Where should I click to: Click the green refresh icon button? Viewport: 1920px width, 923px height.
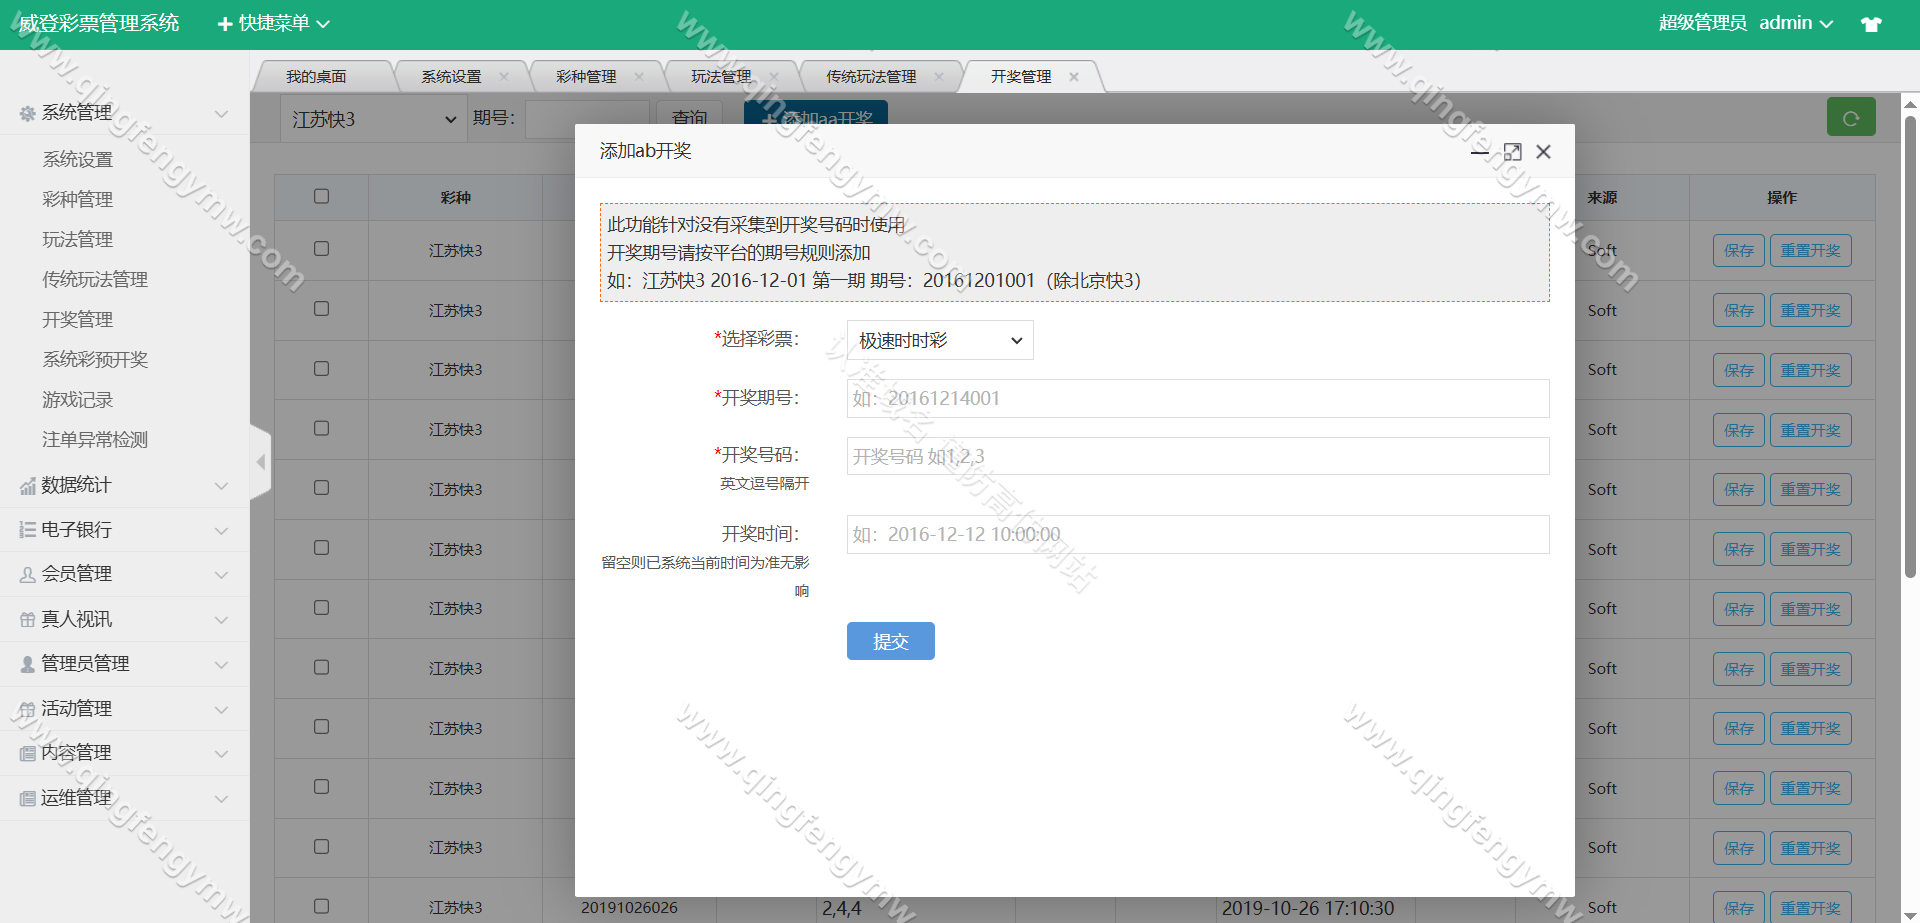(x=1850, y=118)
